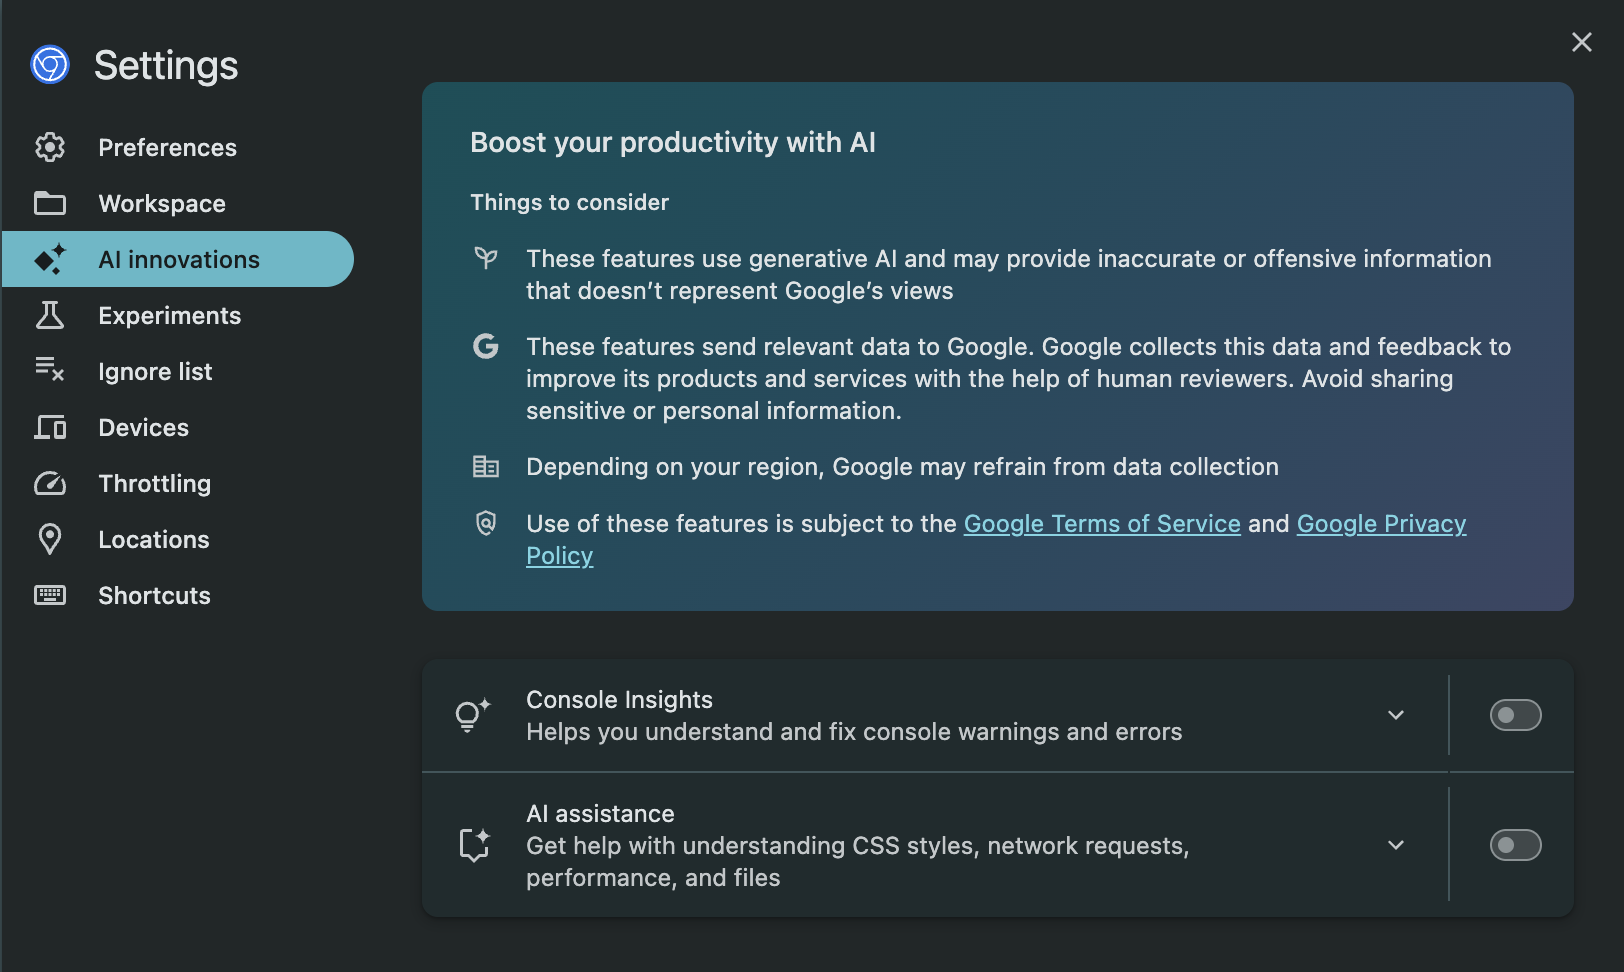Click the AI assistance row title

tap(600, 814)
